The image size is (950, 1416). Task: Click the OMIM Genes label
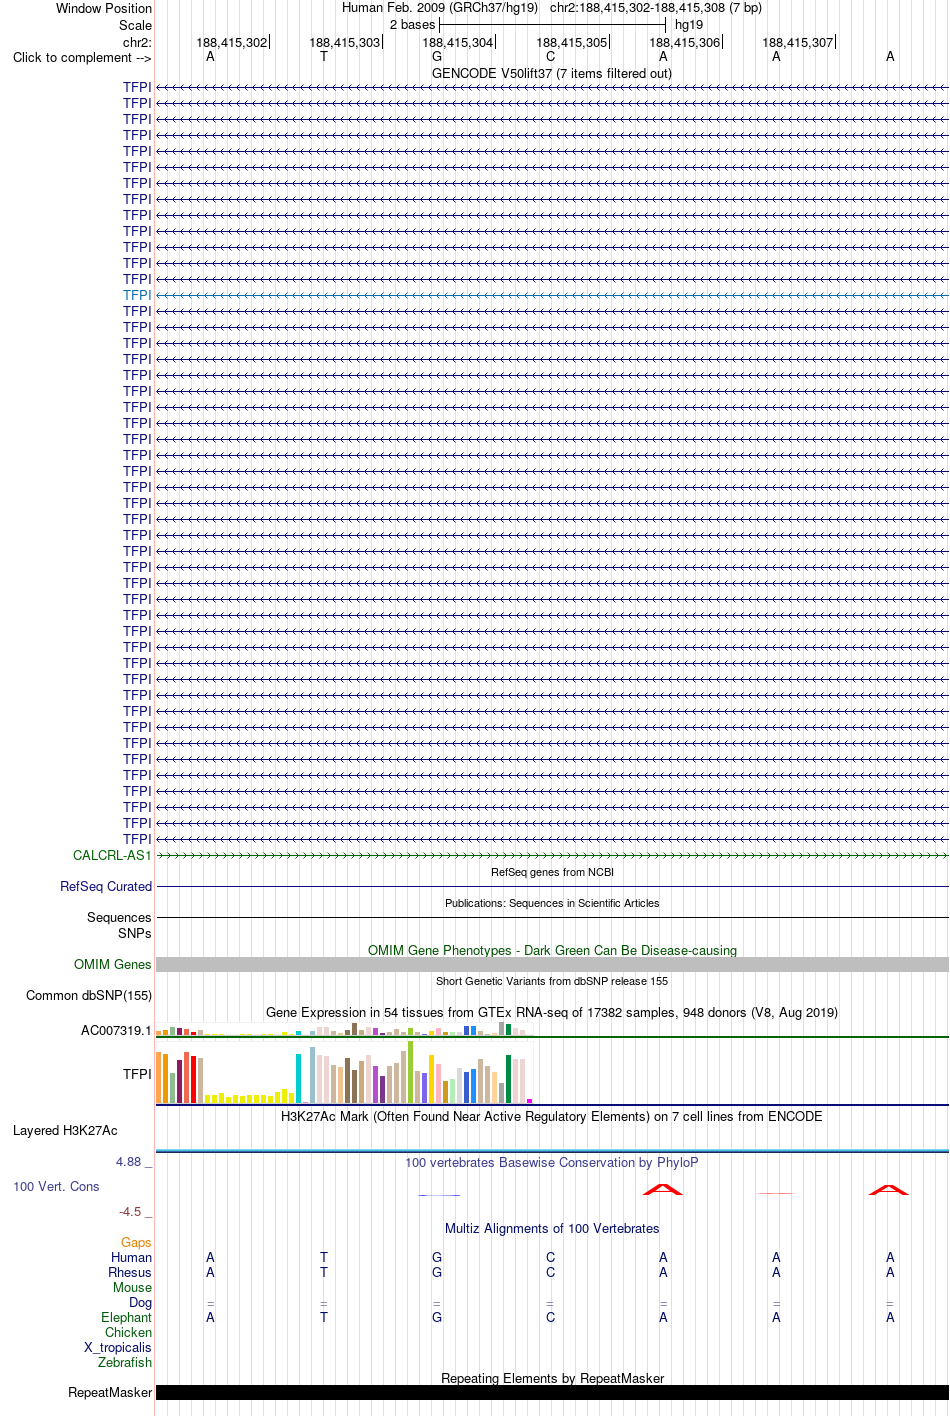(113, 964)
